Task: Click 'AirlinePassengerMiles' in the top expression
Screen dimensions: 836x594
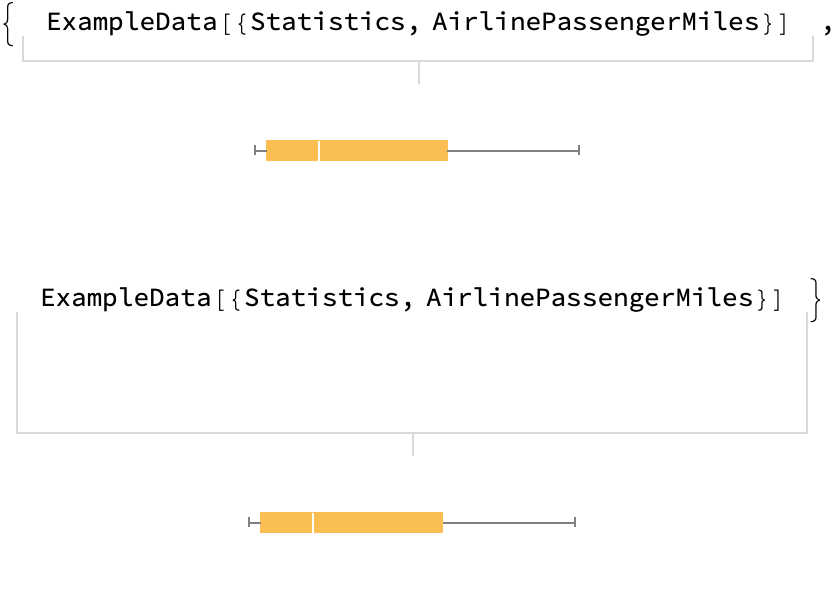Action: click(x=596, y=23)
